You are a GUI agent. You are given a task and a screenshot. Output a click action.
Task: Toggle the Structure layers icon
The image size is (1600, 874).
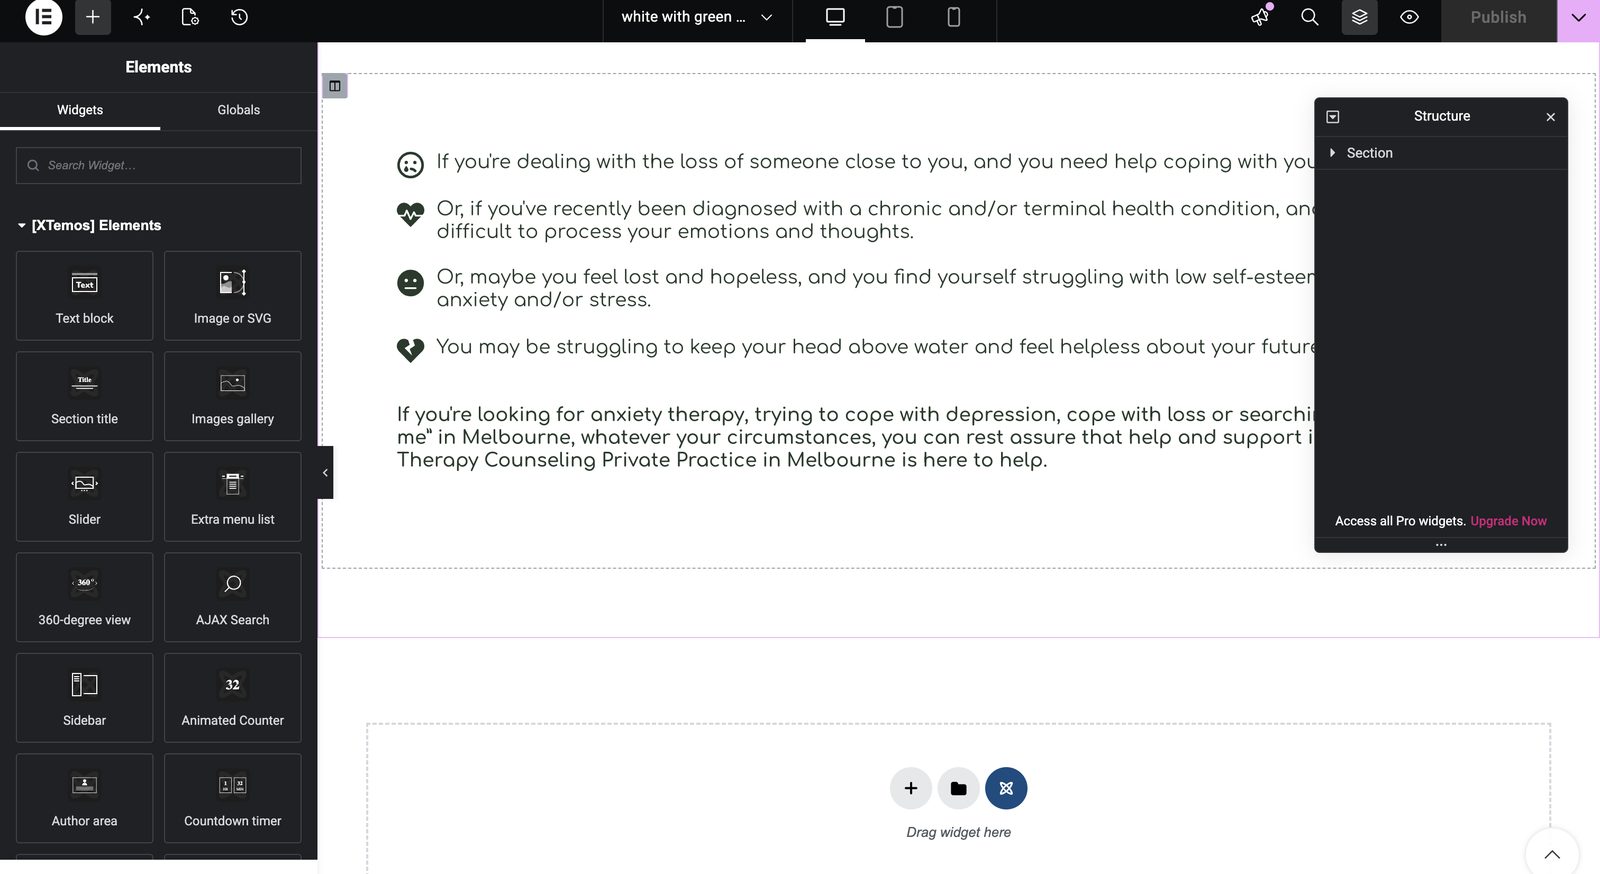pyautogui.click(x=1359, y=17)
